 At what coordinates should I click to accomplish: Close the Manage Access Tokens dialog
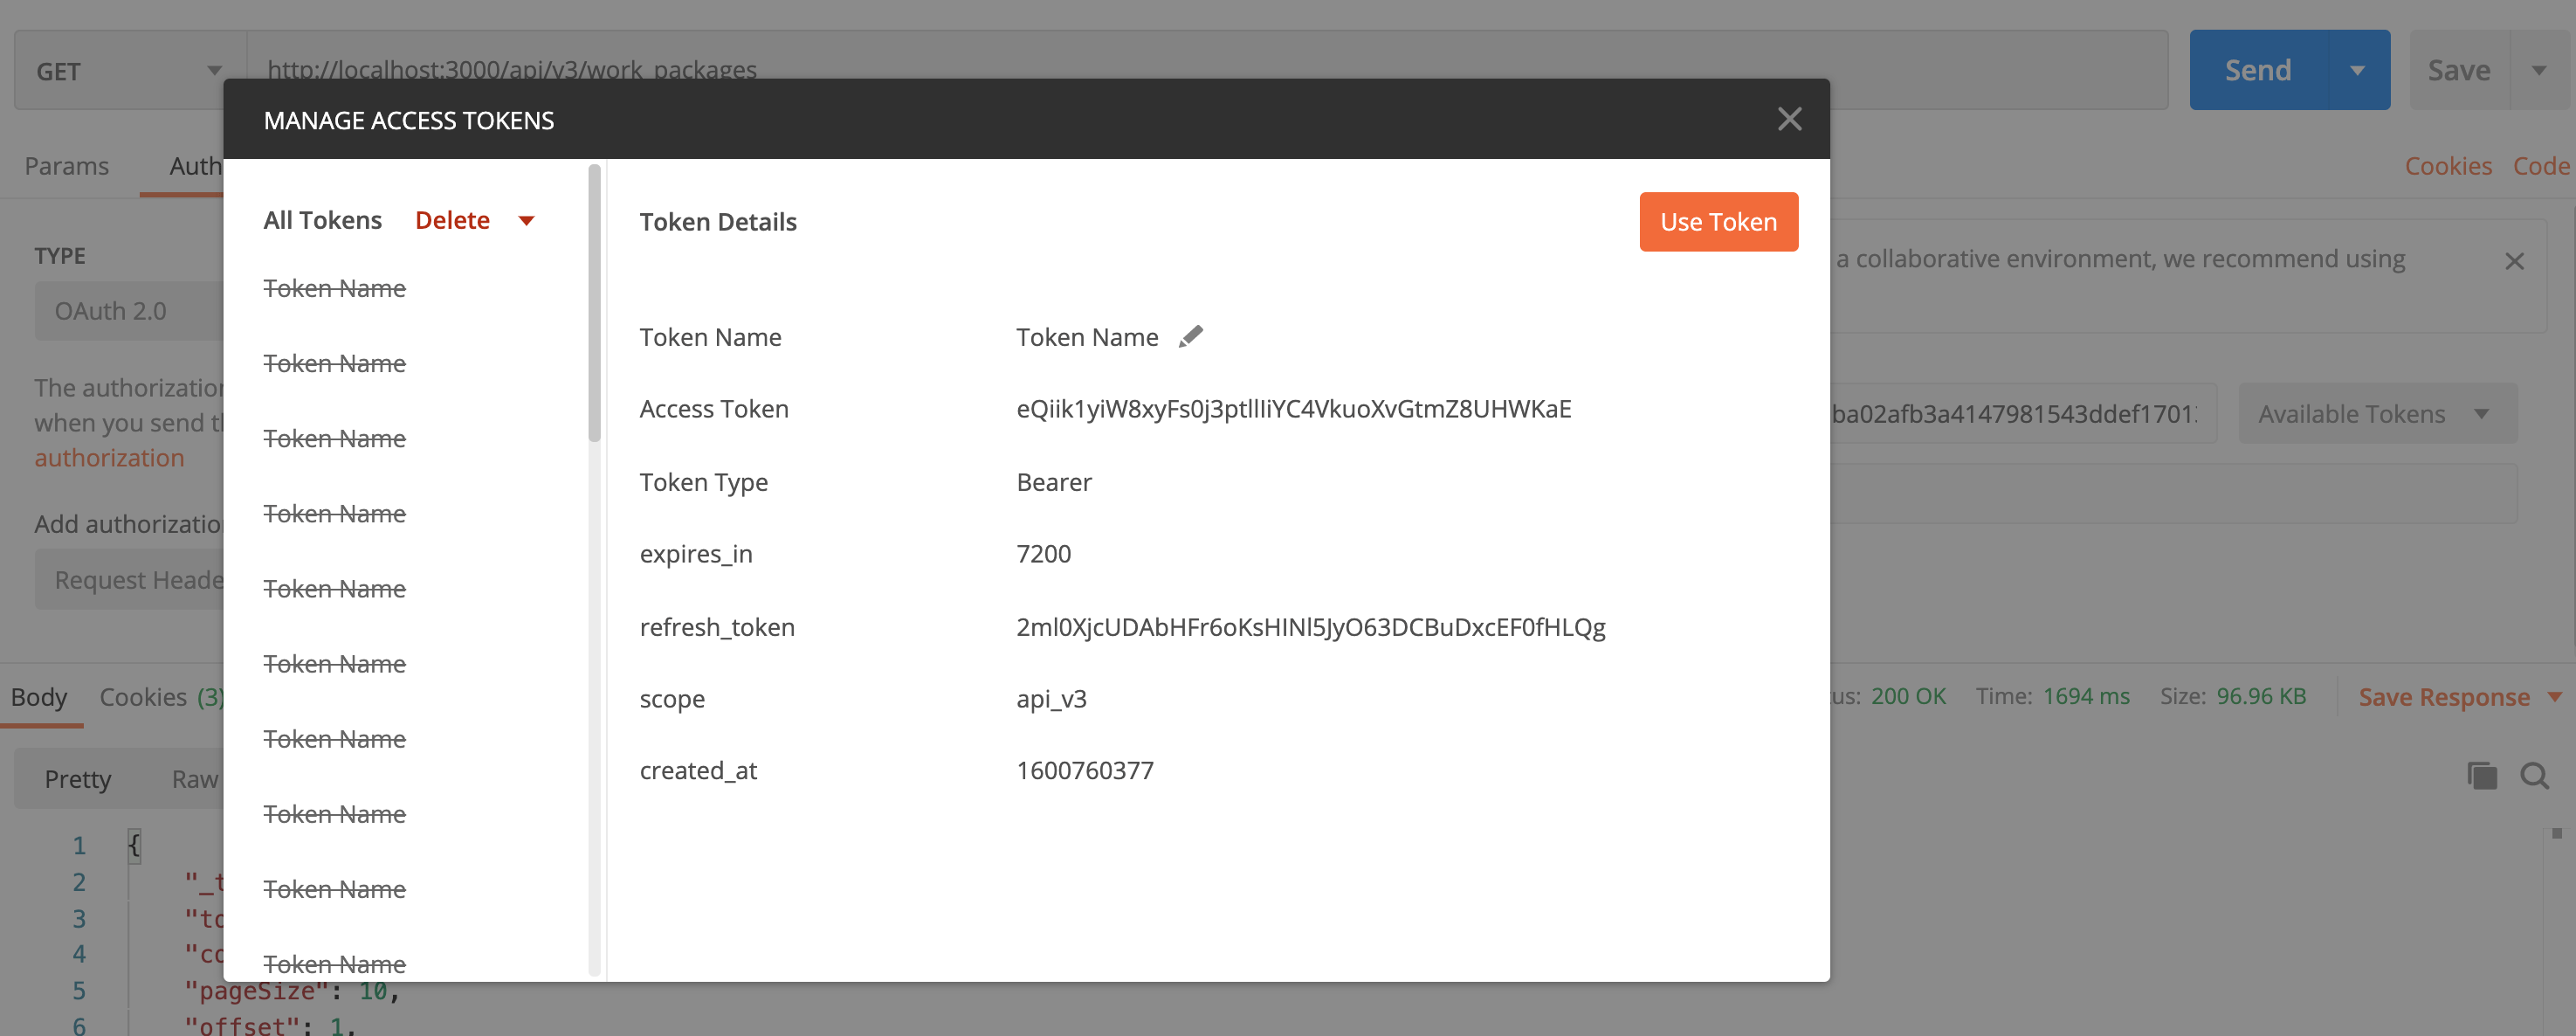pos(1789,118)
